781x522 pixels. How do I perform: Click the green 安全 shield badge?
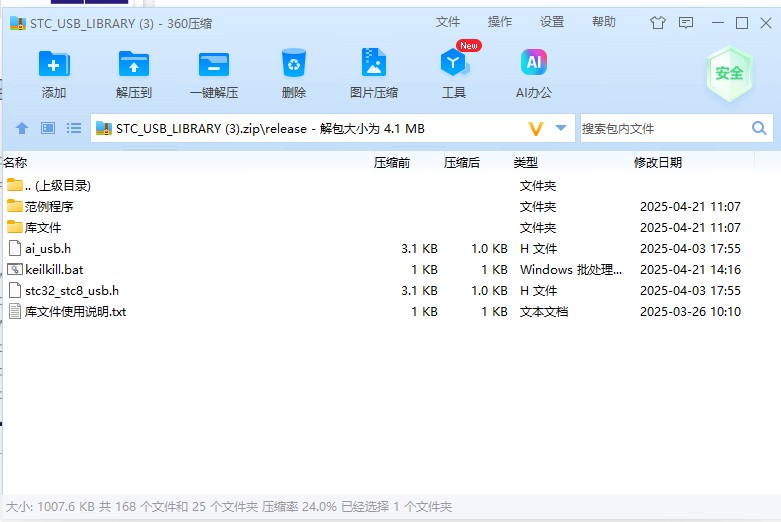click(729, 73)
